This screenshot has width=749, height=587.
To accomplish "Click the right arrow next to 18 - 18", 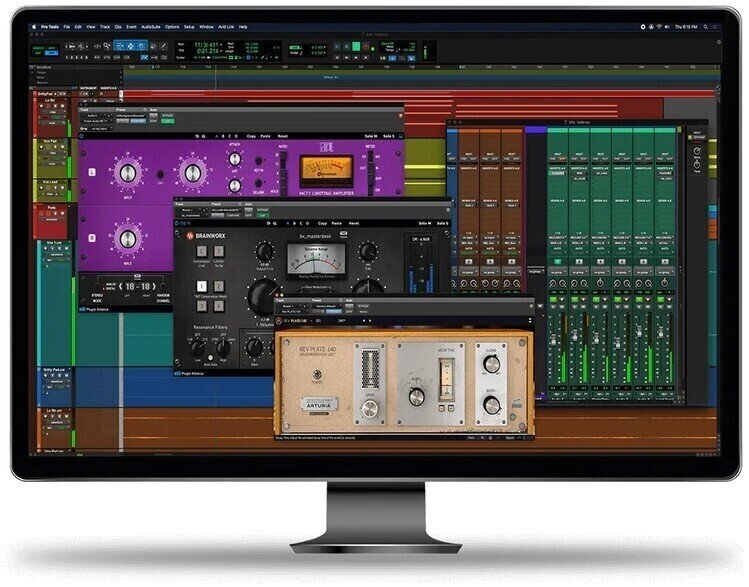I will pos(154,287).
